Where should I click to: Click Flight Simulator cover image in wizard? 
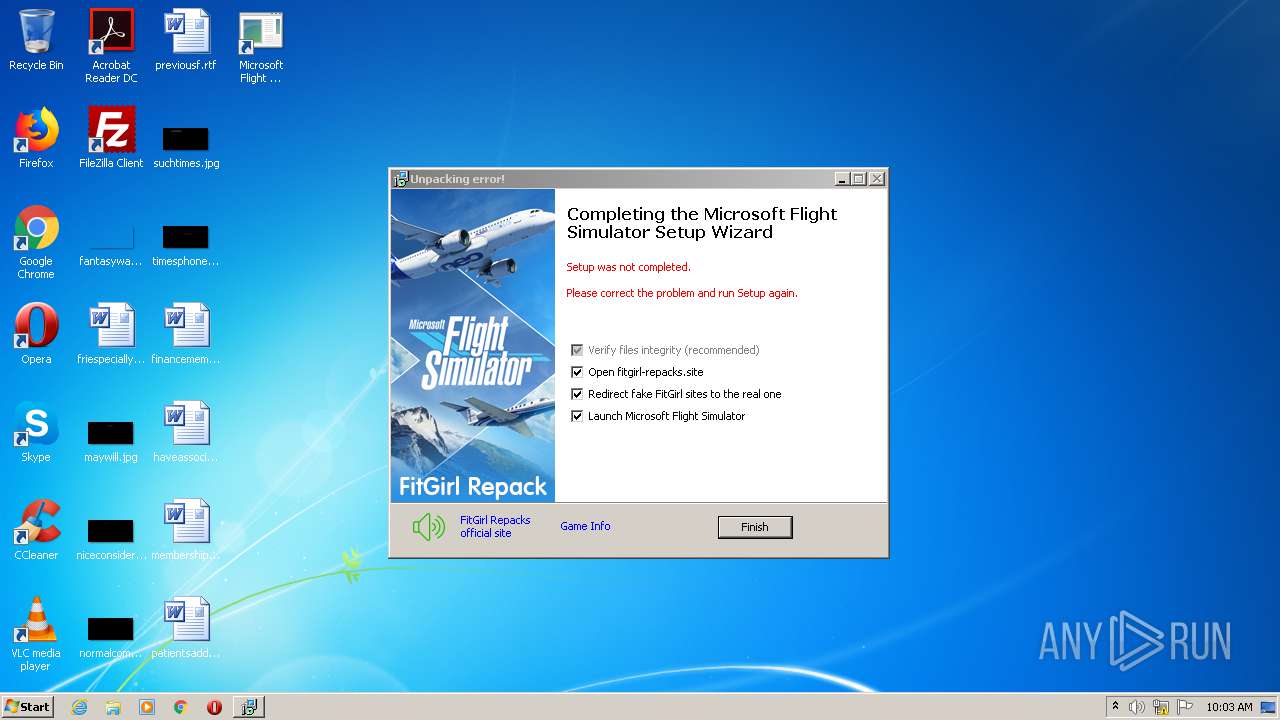coord(473,345)
